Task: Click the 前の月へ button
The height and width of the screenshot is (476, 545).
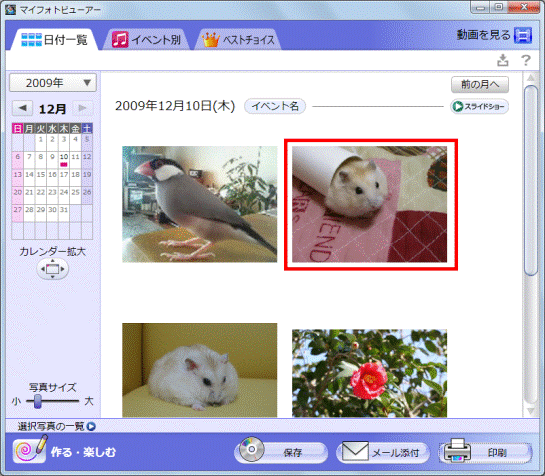Action: 480,84
